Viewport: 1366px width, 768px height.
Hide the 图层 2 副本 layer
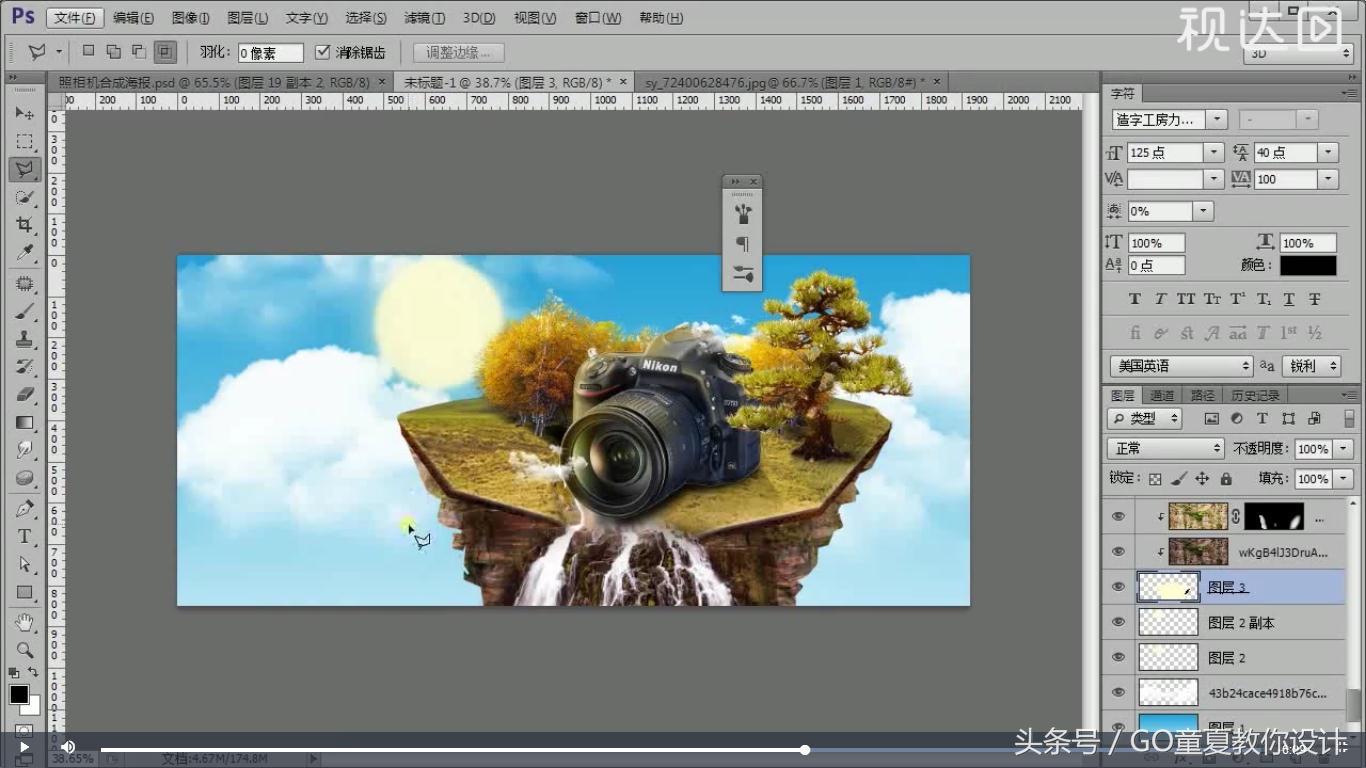coord(1118,622)
